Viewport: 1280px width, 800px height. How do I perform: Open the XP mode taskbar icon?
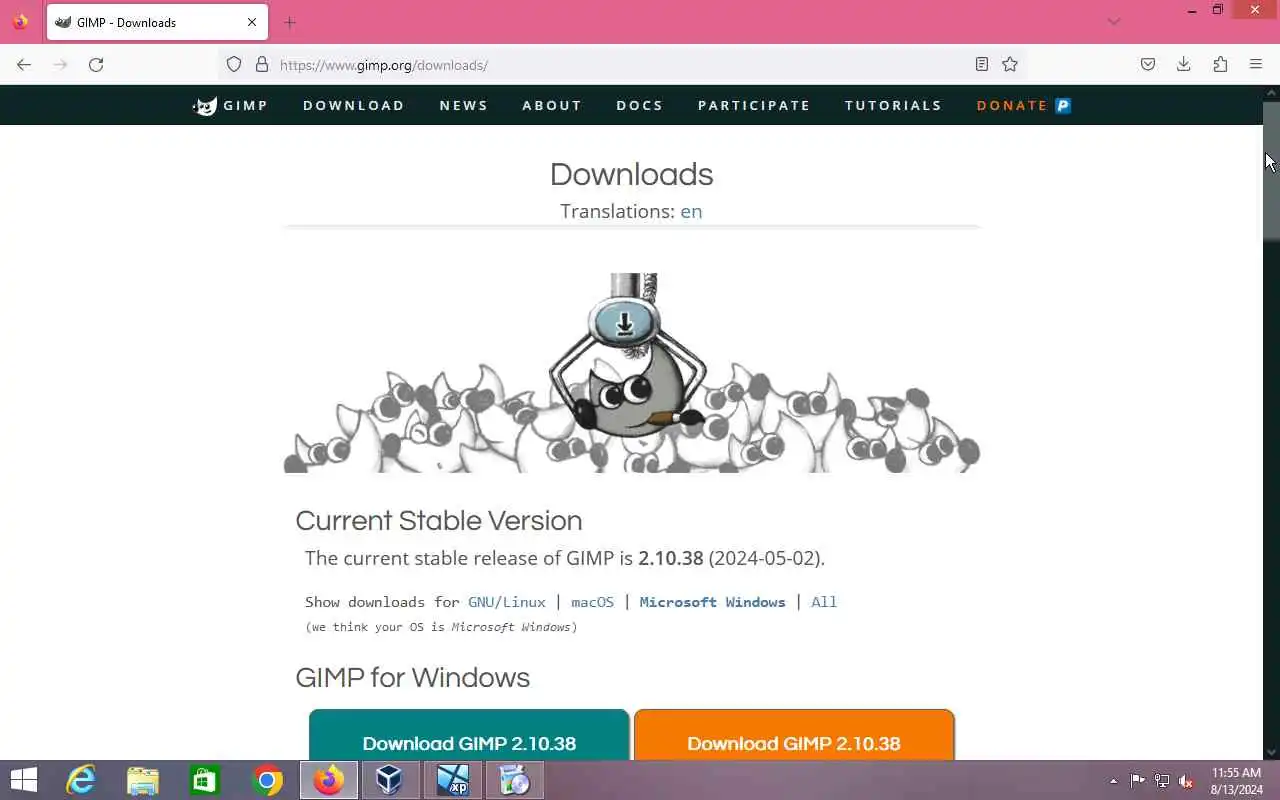pyautogui.click(x=453, y=780)
